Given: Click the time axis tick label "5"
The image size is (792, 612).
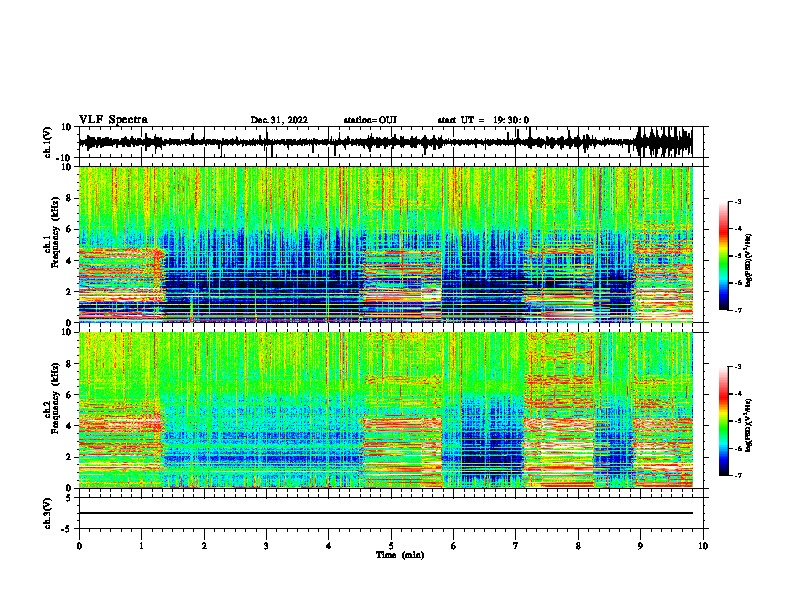Looking at the screenshot, I should tap(391, 546).
